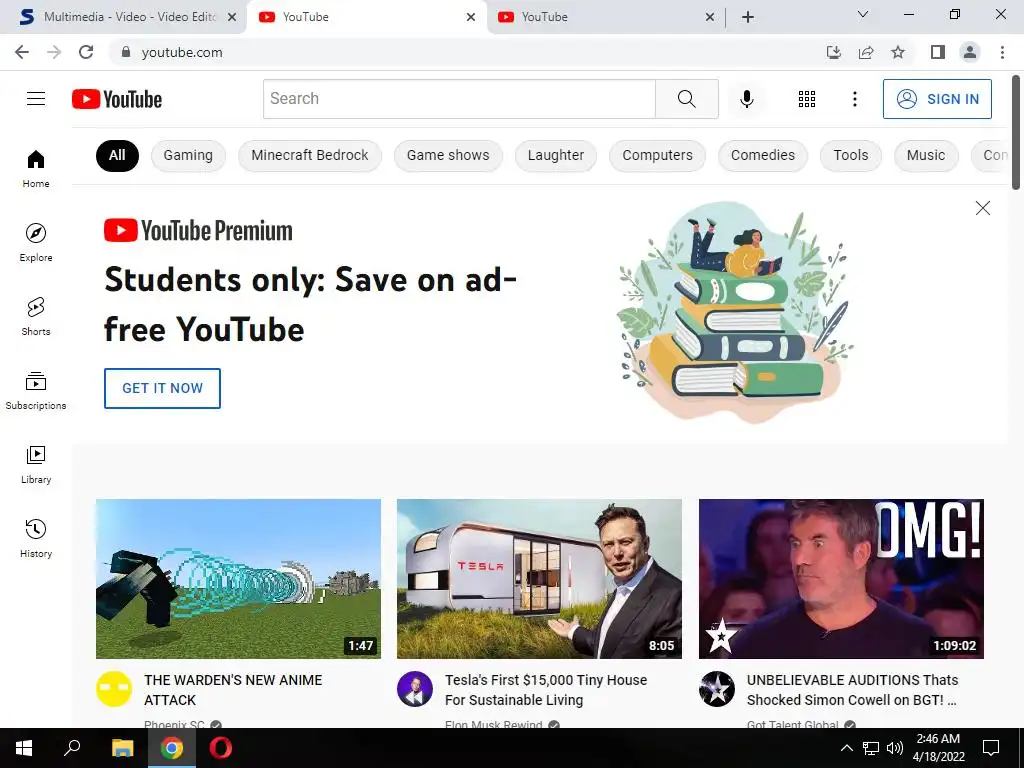1024x768 pixels.
Task: Select the Music filter chip
Action: click(x=926, y=155)
